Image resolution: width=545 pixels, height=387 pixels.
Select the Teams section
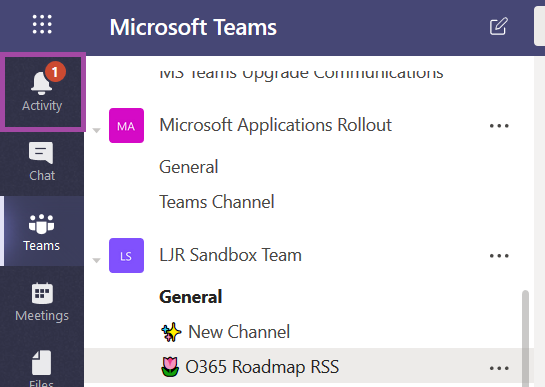(42, 231)
